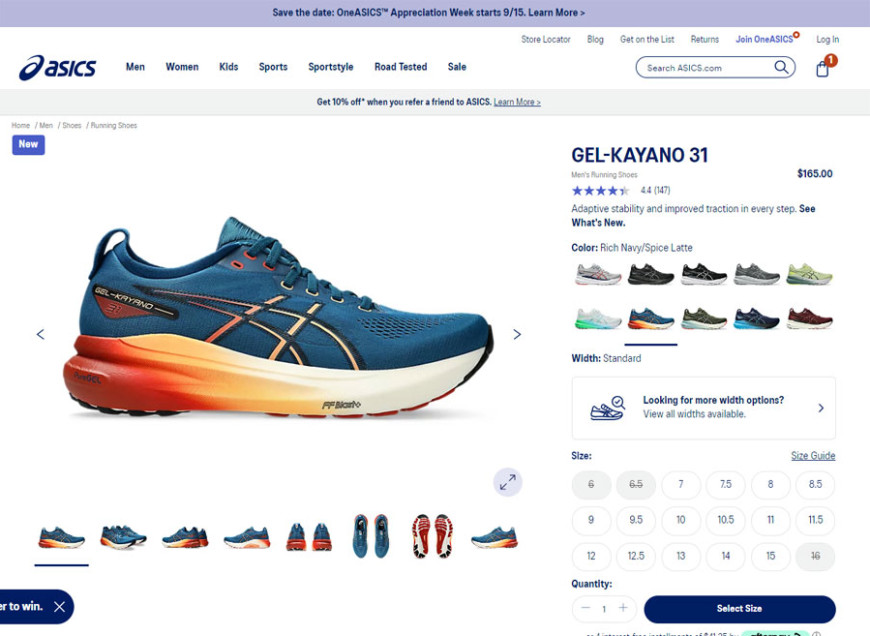
Task: Click the Log In link
Action: (827, 39)
